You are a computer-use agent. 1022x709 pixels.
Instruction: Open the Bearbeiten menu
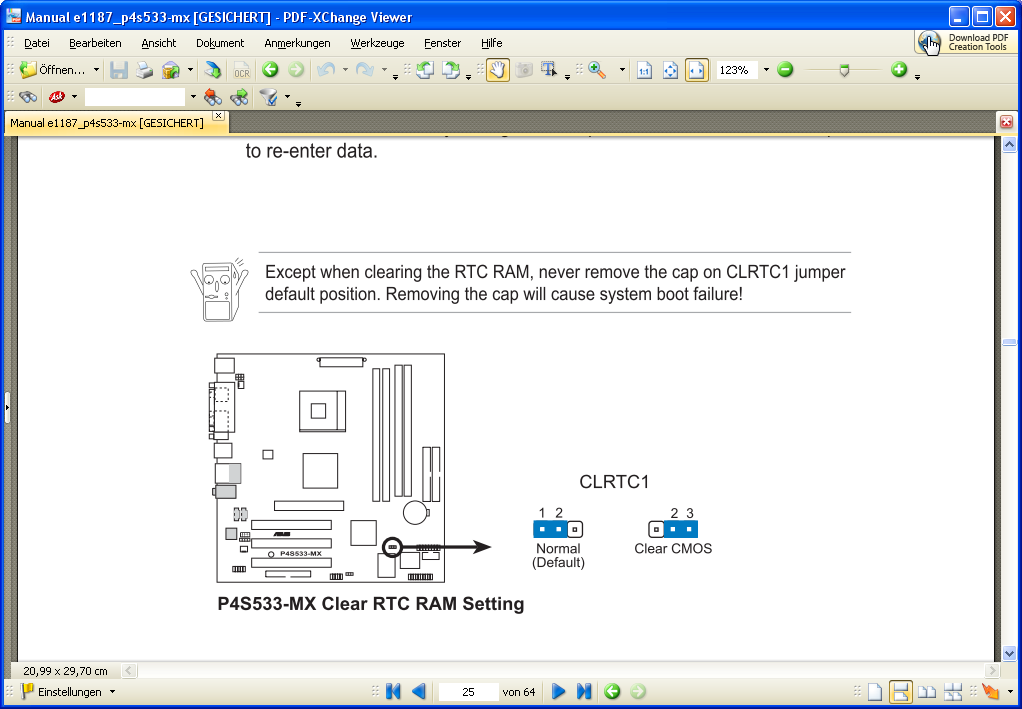tap(95, 43)
